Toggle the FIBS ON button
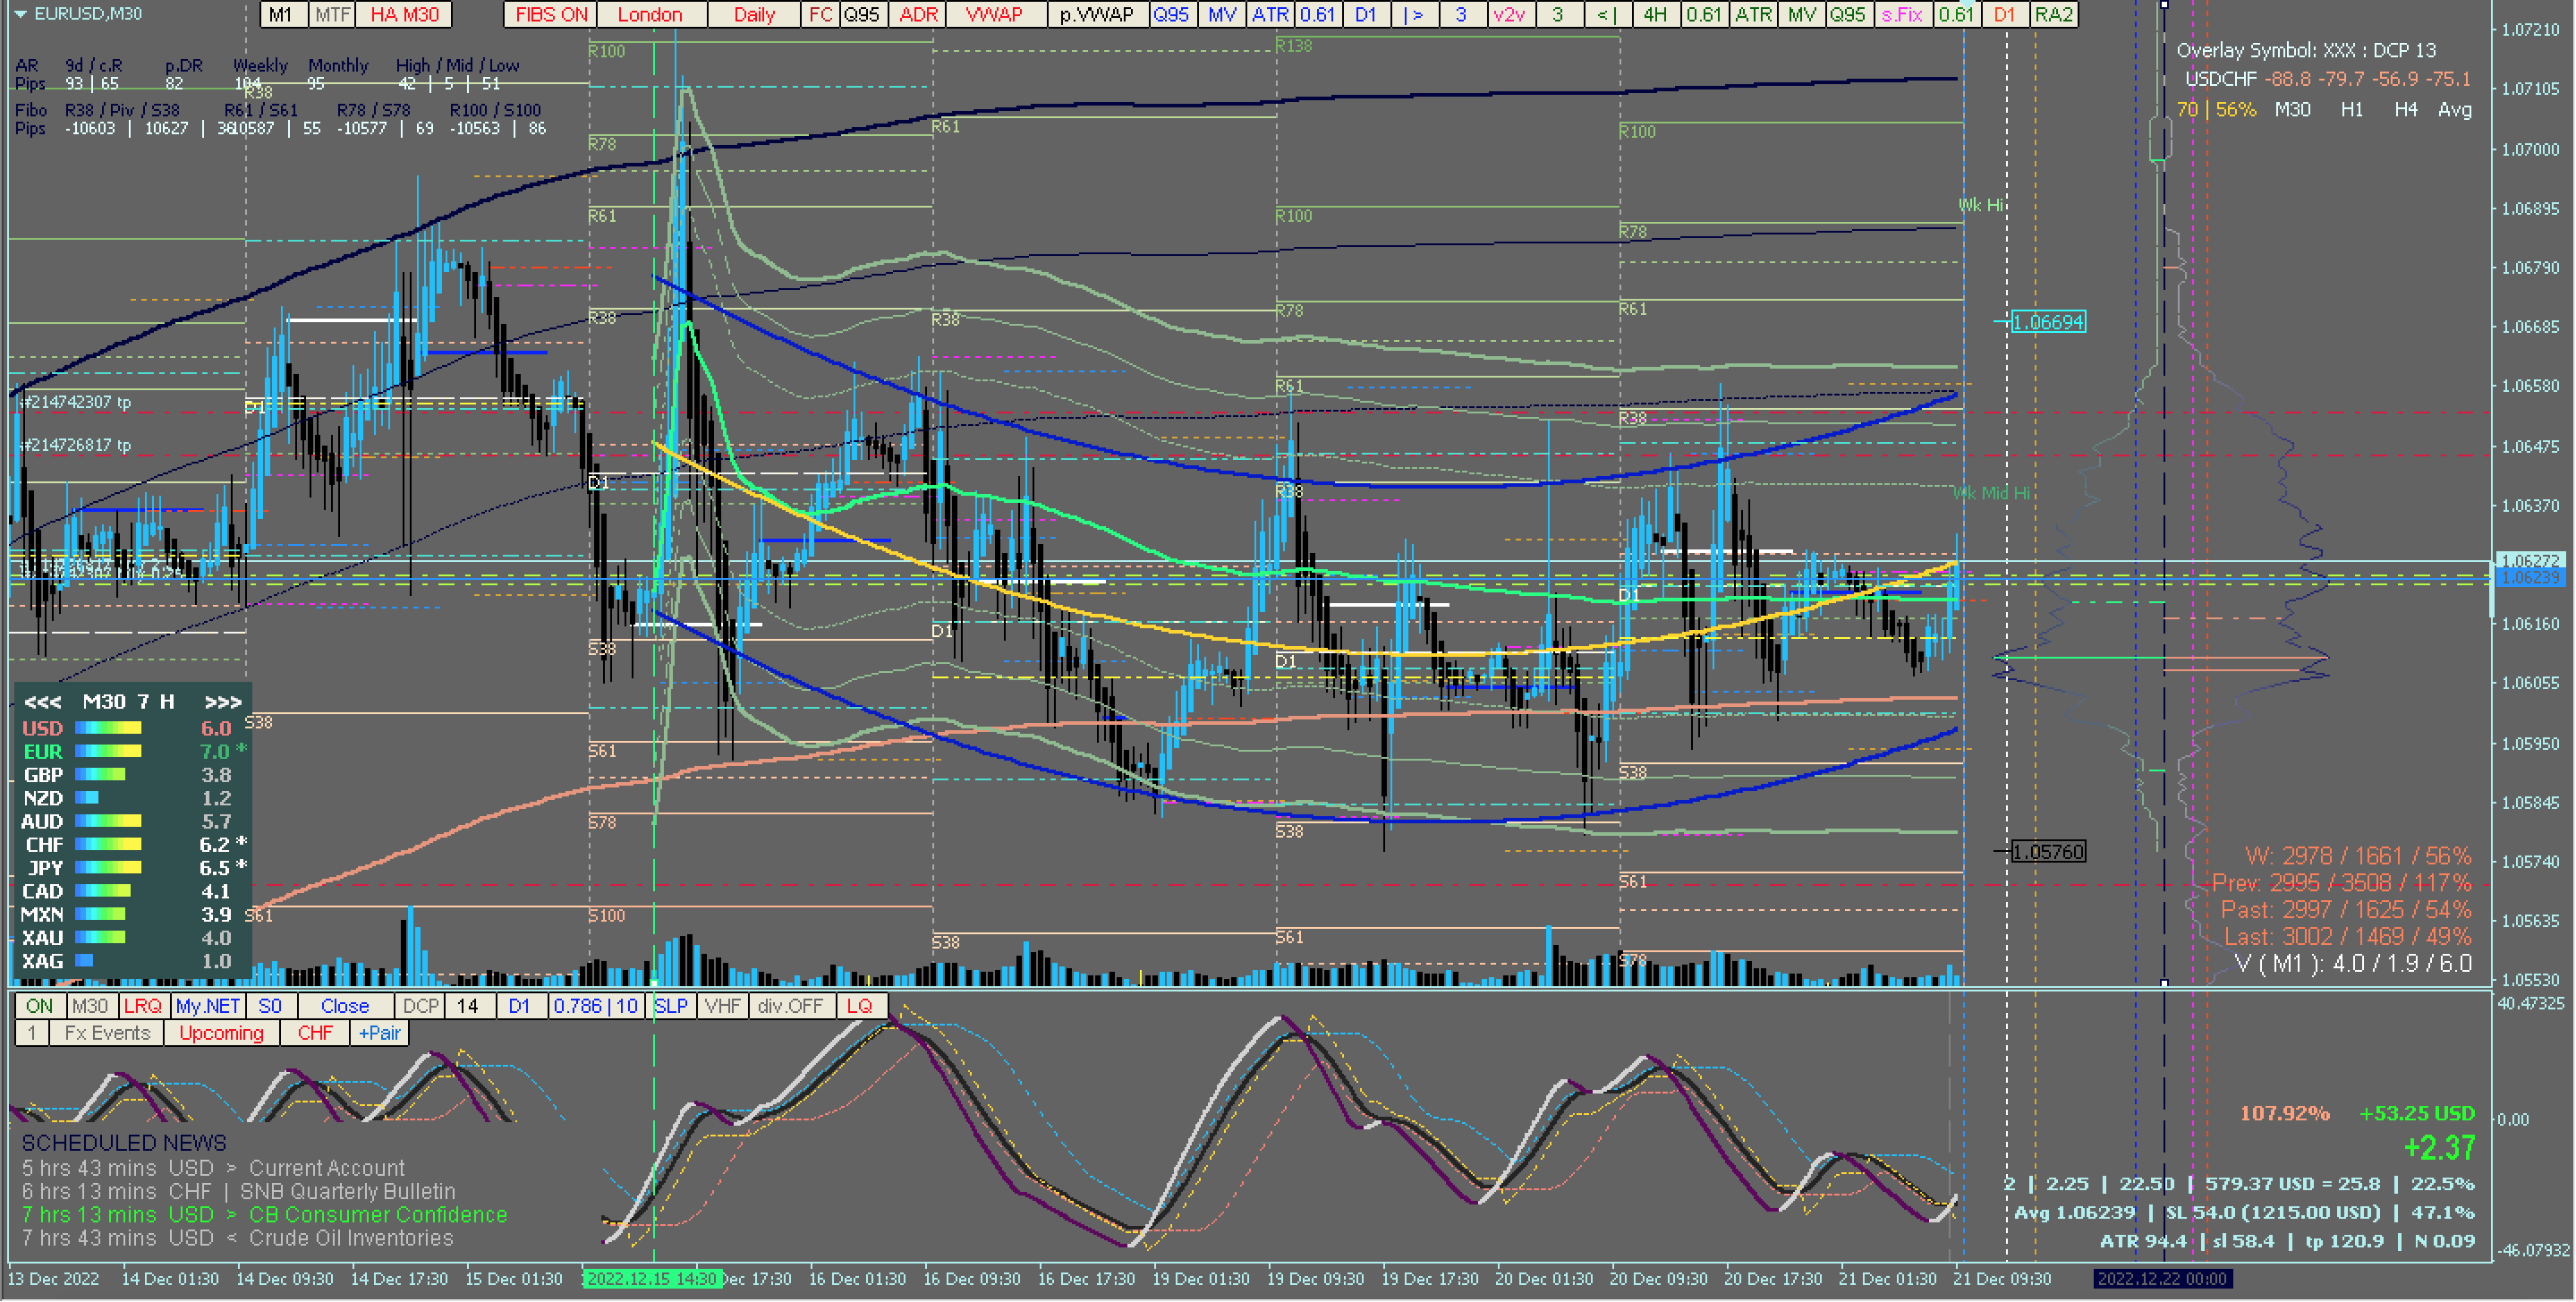Image resolution: width=2576 pixels, height=1302 pixels. pos(551,14)
